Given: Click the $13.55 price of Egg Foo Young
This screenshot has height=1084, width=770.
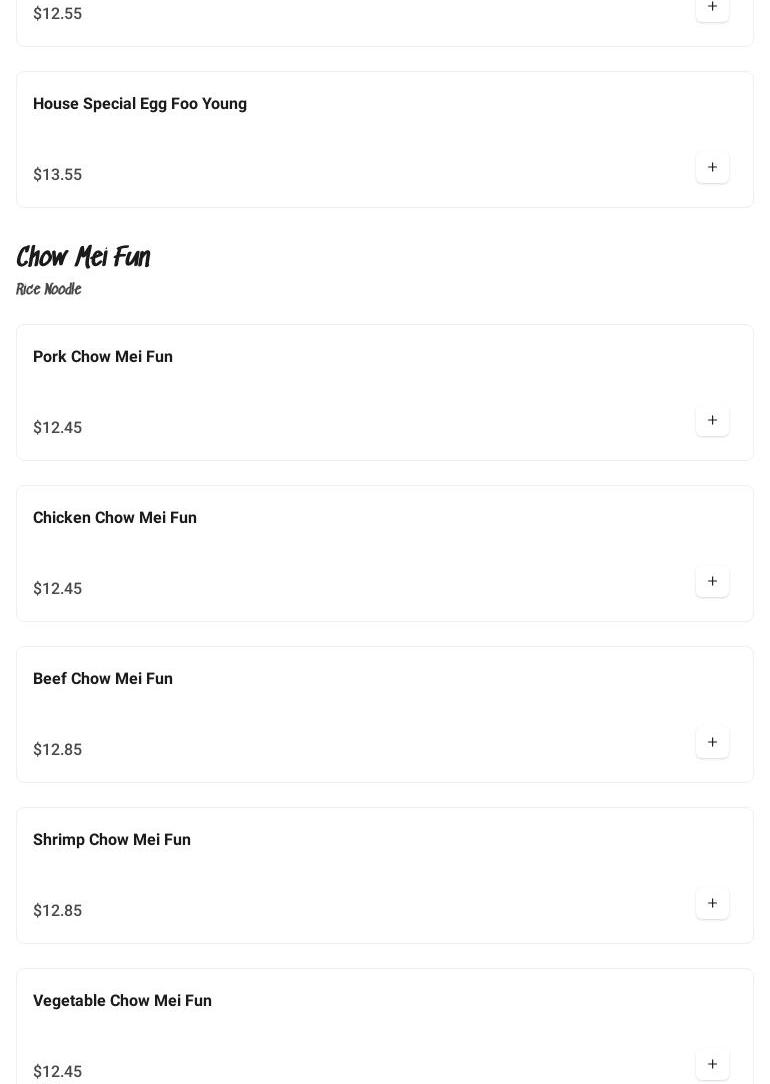Looking at the screenshot, I should pos(57,174).
